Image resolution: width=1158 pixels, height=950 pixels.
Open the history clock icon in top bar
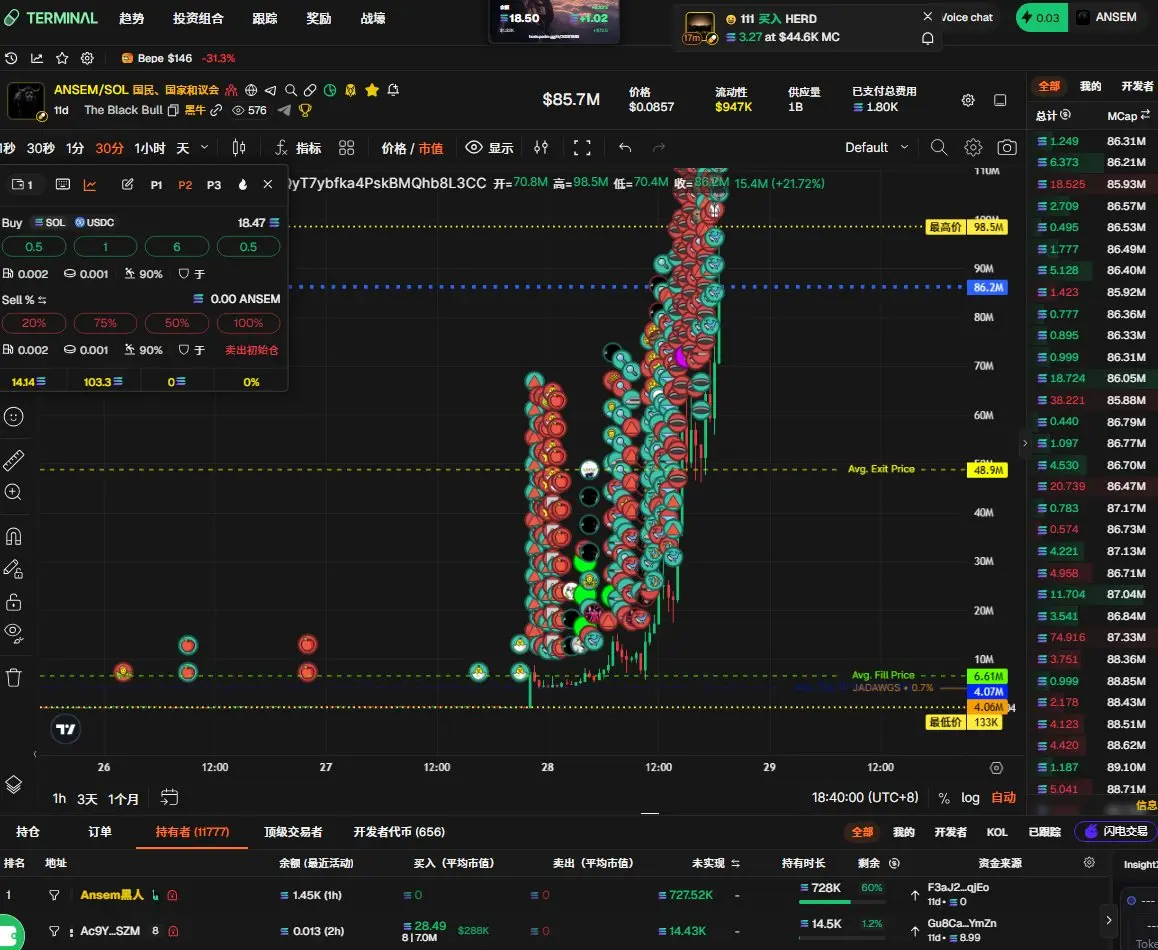[x=11, y=58]
